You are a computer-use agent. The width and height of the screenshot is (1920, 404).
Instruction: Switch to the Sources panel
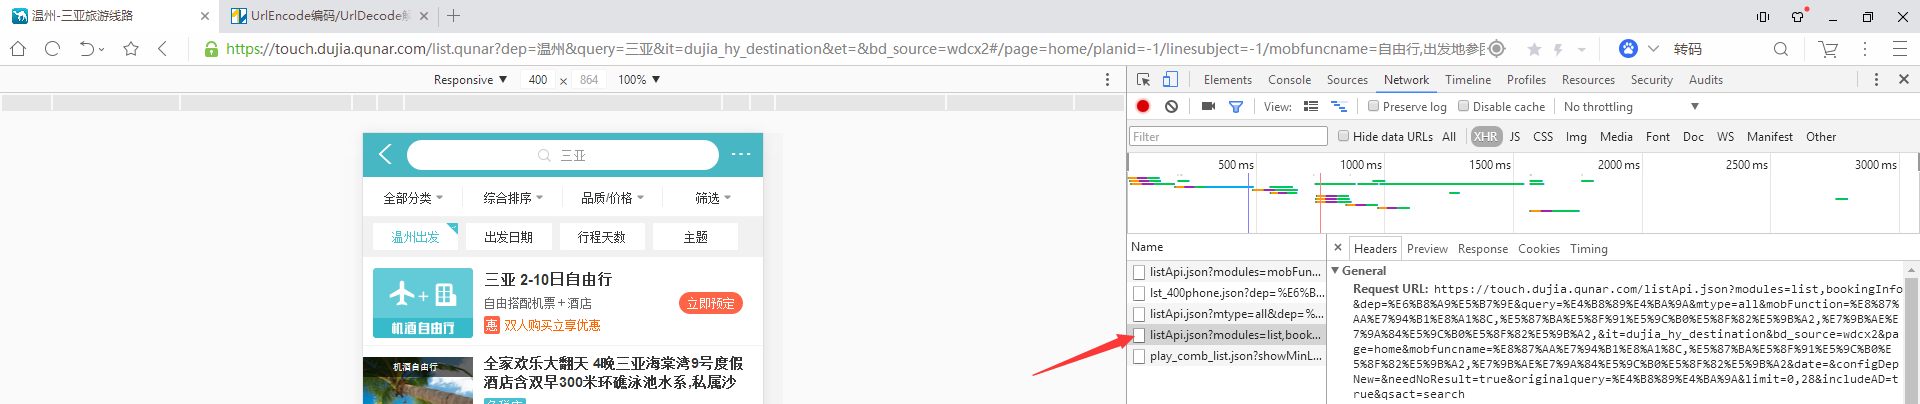click(1347, 80)
